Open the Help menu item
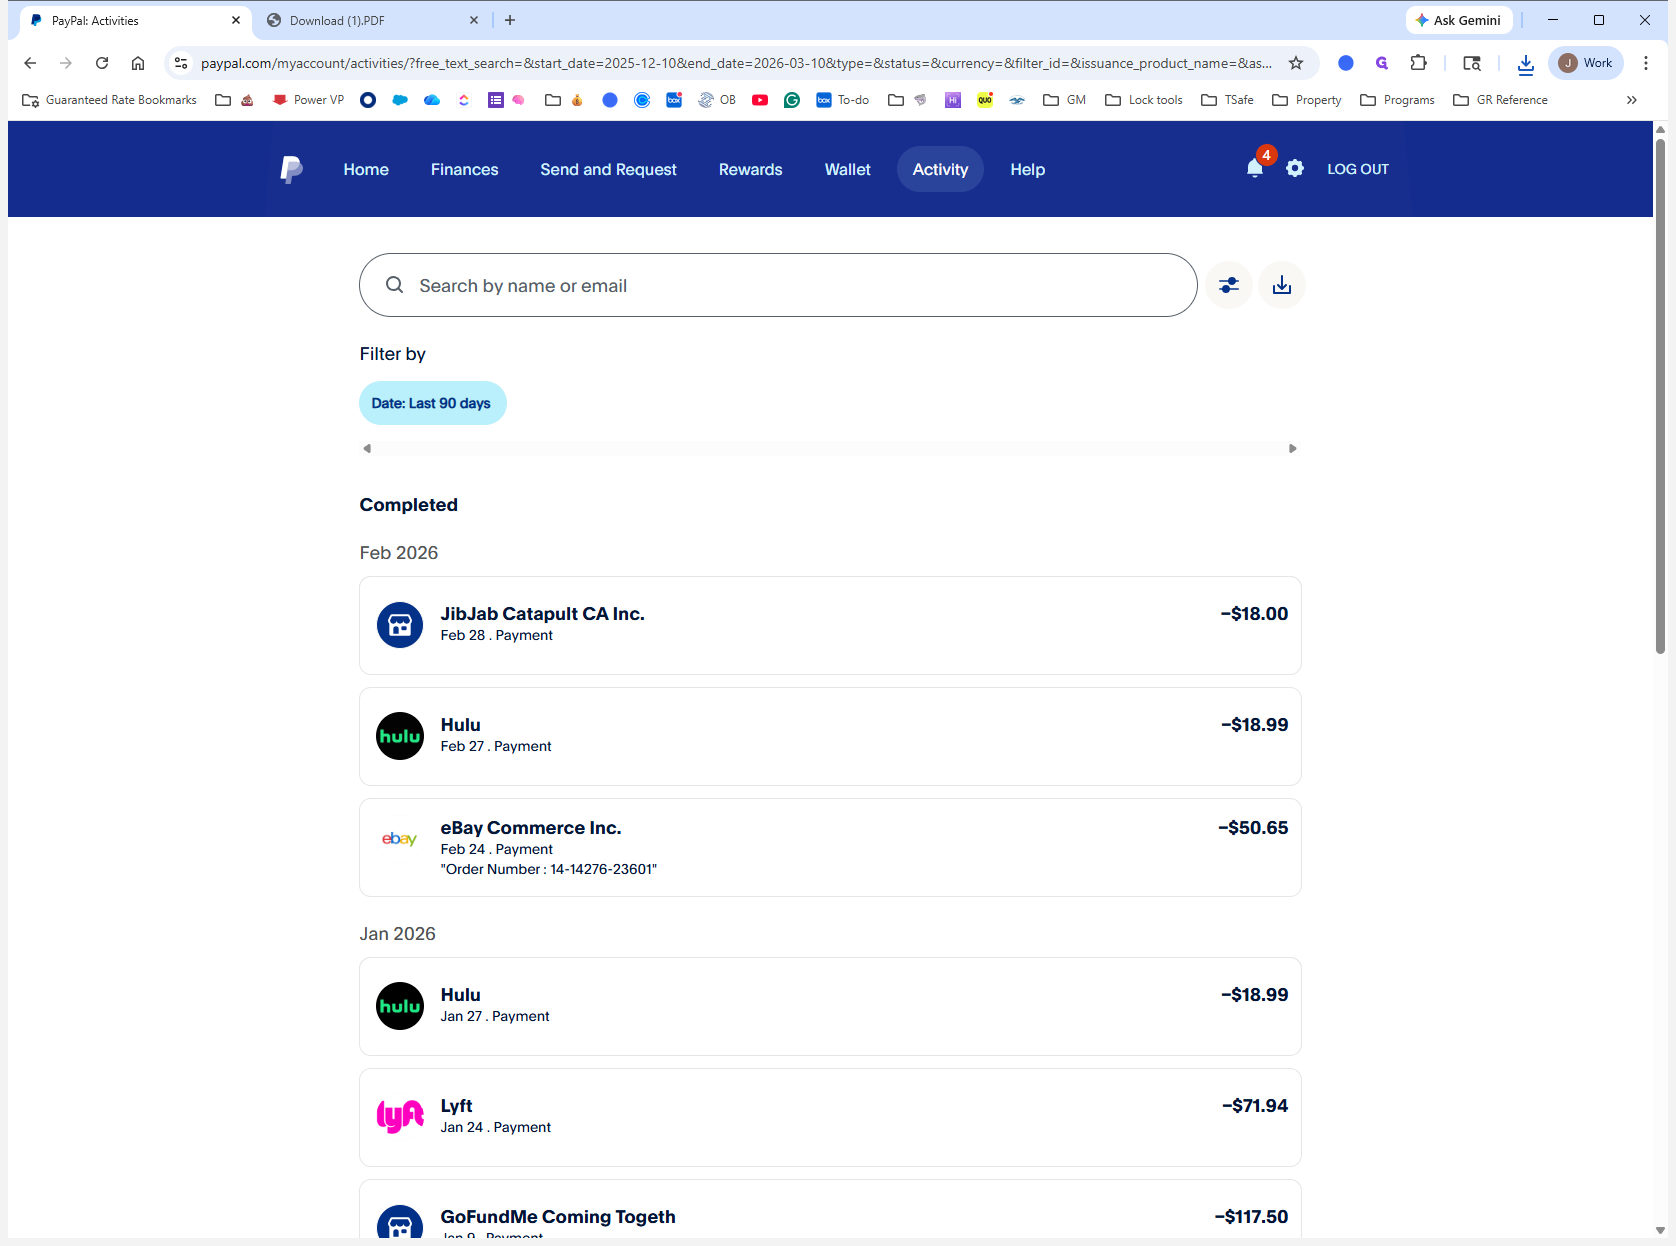 point(1027,169)
